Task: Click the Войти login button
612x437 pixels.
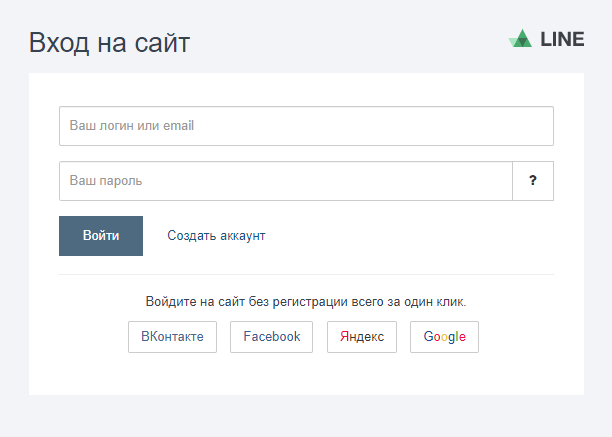Action: (x=101, y=236)
